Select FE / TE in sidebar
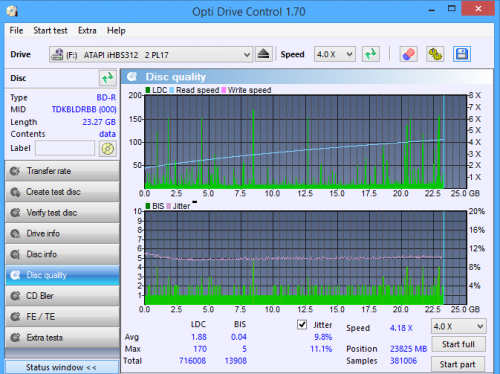This screenshot has width=500, height=374. (x=62, y=317)
